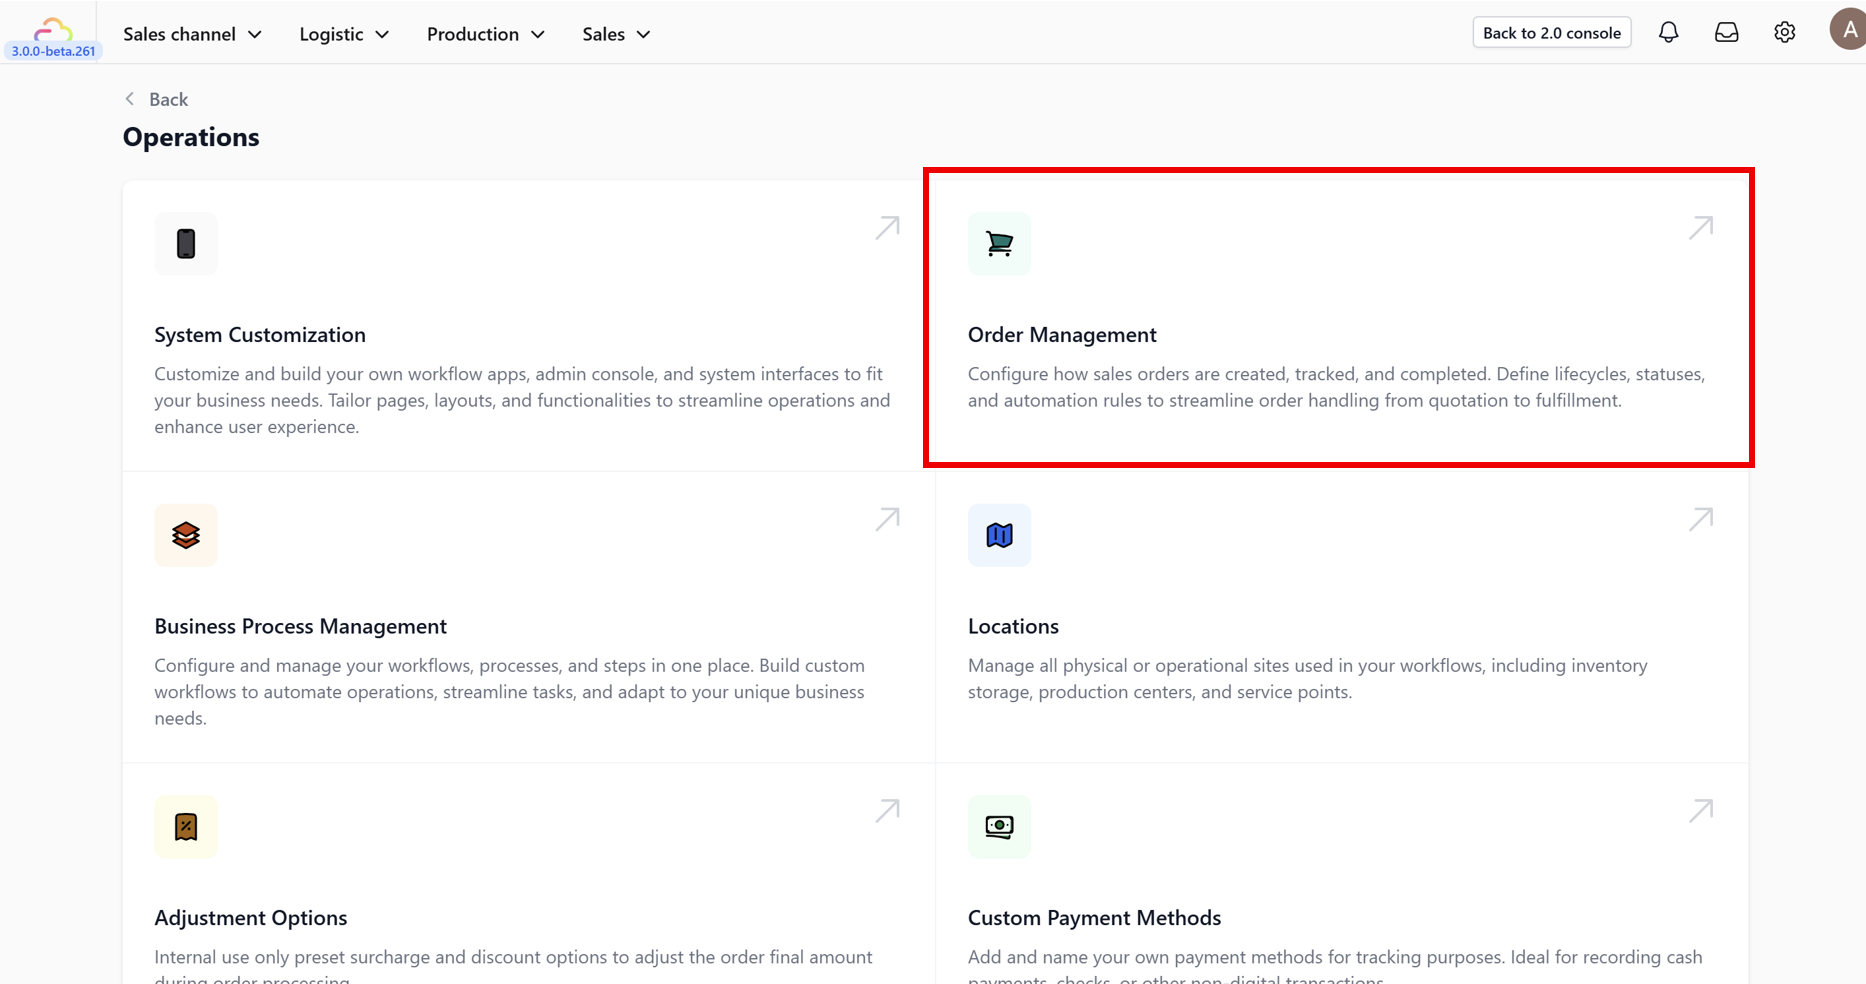The image size is (1866, 984).
Task: Open Order Management via its arrow icon
Action: pyautogui.click(x=1701, y=228)
